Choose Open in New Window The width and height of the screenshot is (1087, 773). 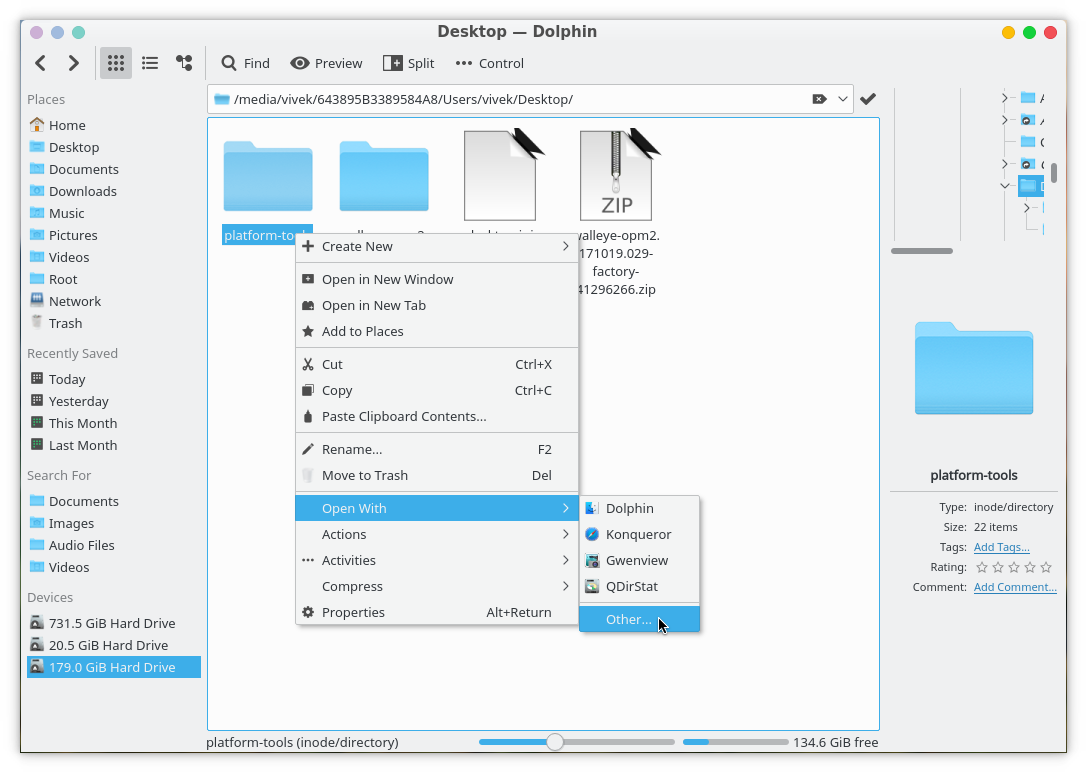tap(437, 279)
